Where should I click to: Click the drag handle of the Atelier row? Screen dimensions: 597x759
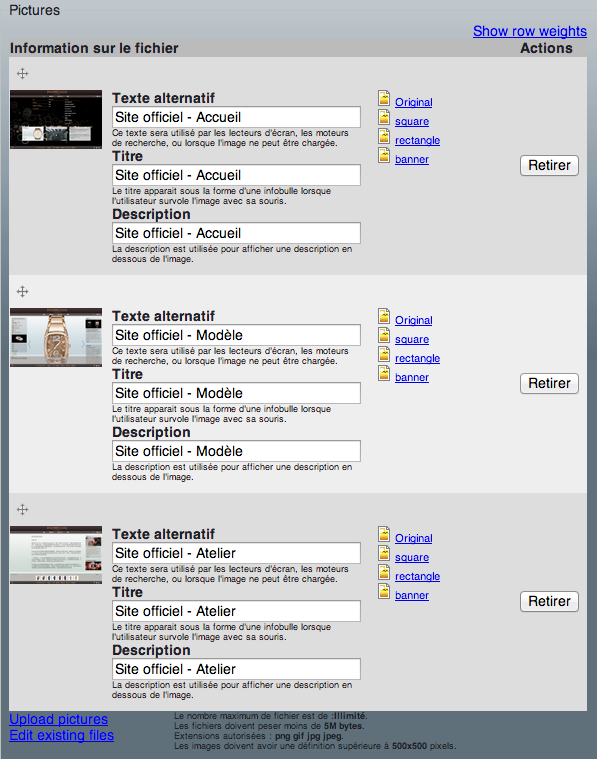22,509
